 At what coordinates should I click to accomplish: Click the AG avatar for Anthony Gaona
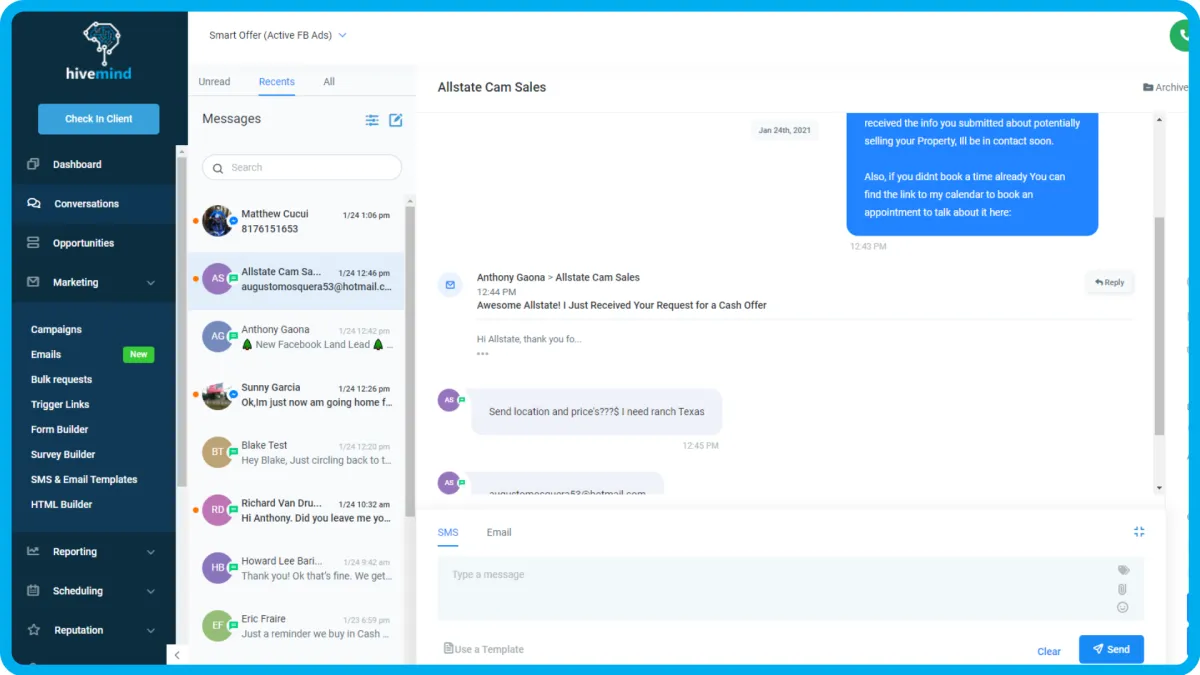tap(218, 336)
